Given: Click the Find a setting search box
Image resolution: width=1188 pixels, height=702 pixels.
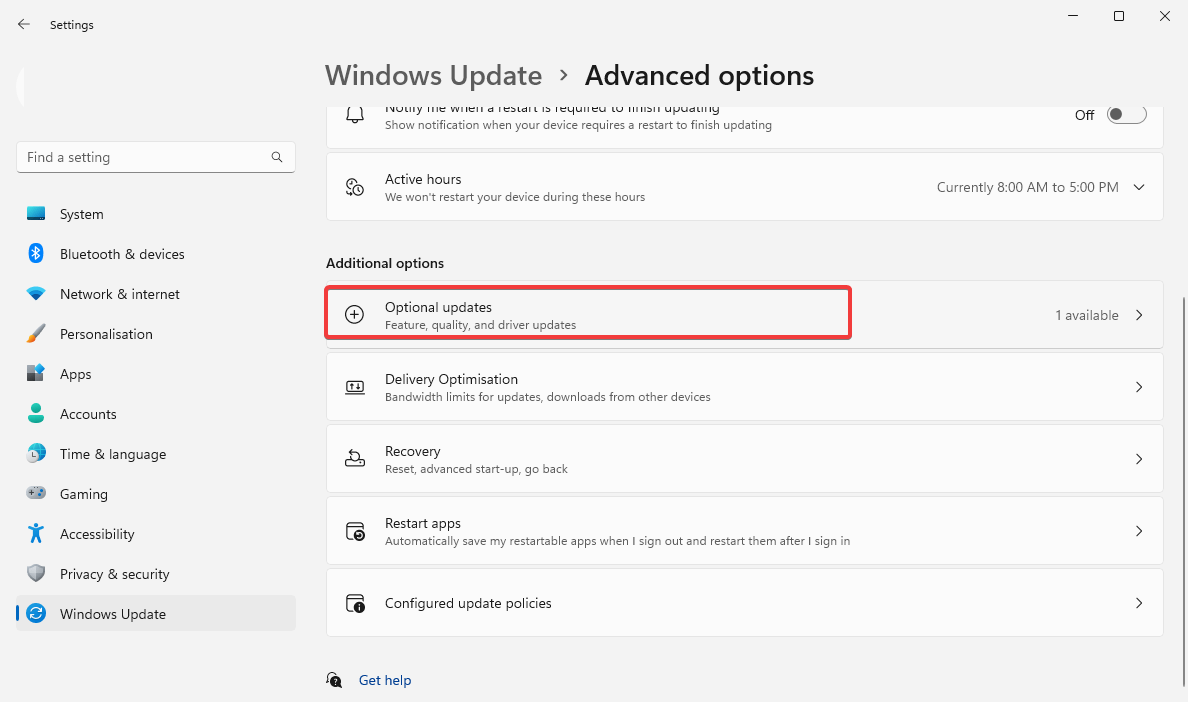Looking at the screenshot, I should pos(155,157).
